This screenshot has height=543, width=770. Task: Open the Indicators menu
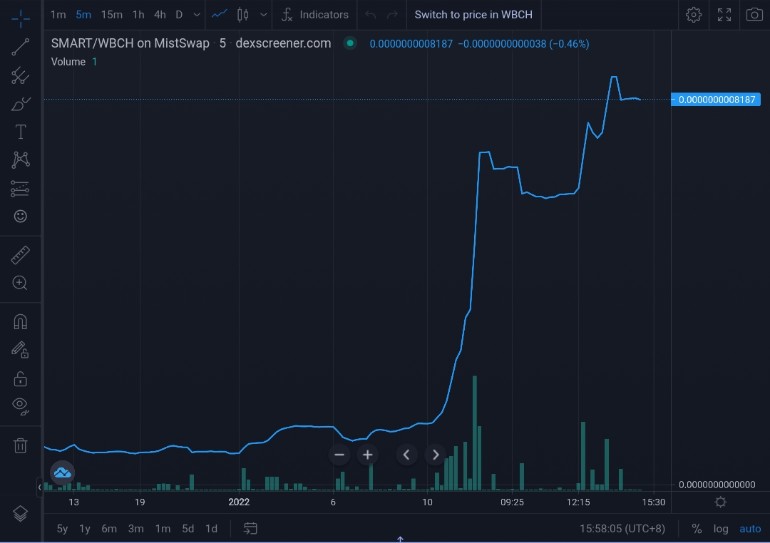click(x=315, y=15)
